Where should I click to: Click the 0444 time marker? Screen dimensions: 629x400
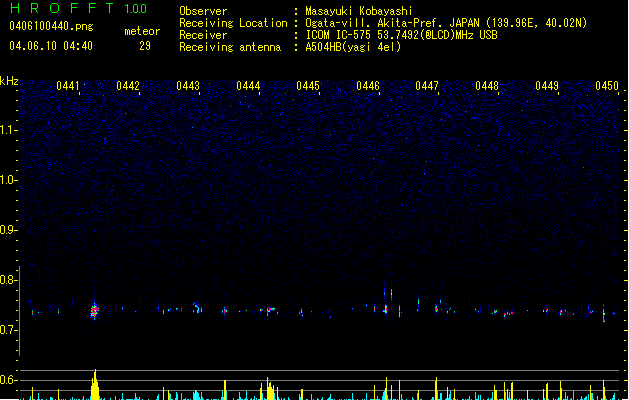(x=248, y=86)
